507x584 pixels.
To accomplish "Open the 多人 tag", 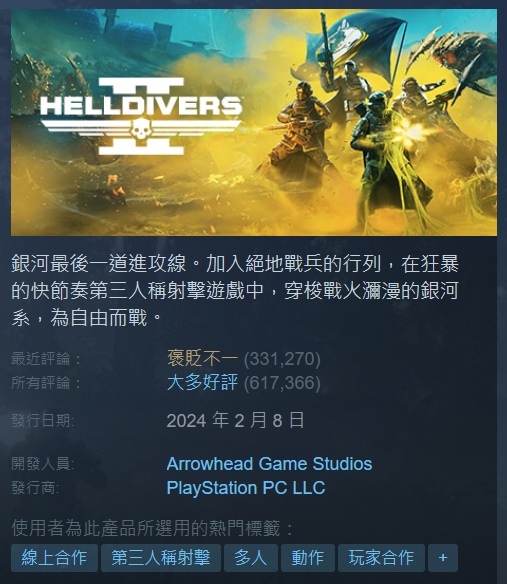I will pos(251,558).
